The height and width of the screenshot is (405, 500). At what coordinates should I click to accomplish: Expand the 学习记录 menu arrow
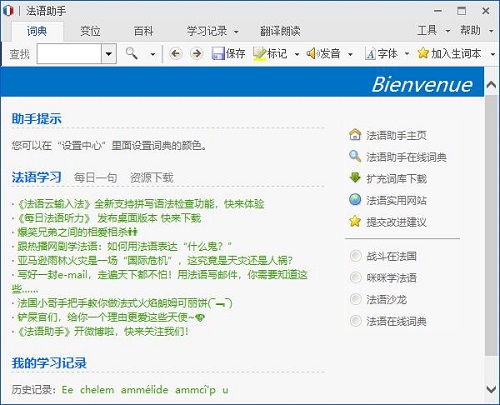click(x=236, y=32)
